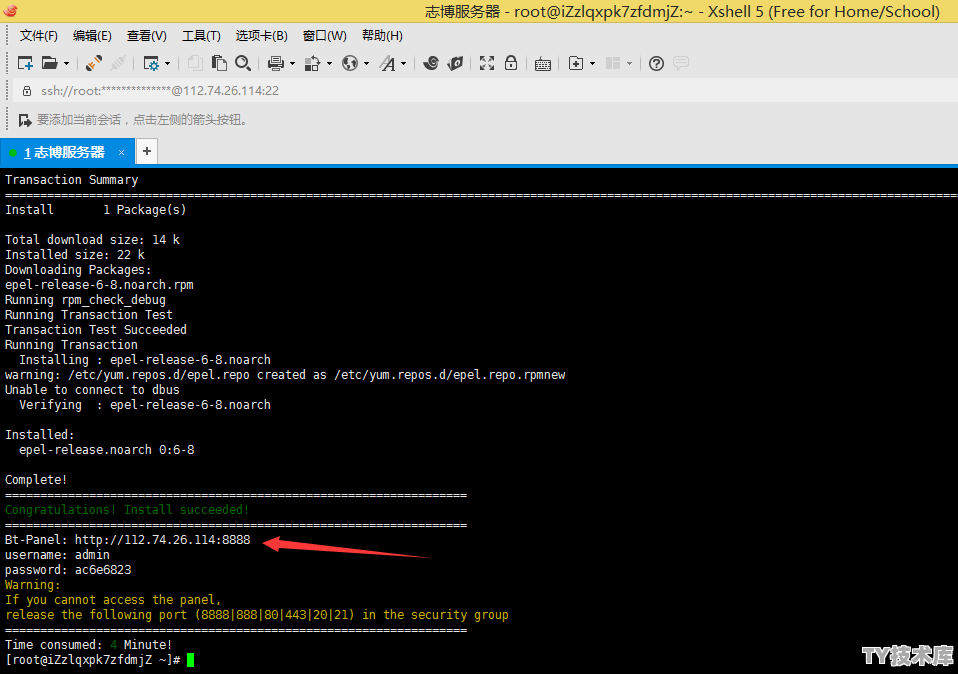
Task: Expand the Color Scheme dropdown arrow
Action: pos(329,64)
